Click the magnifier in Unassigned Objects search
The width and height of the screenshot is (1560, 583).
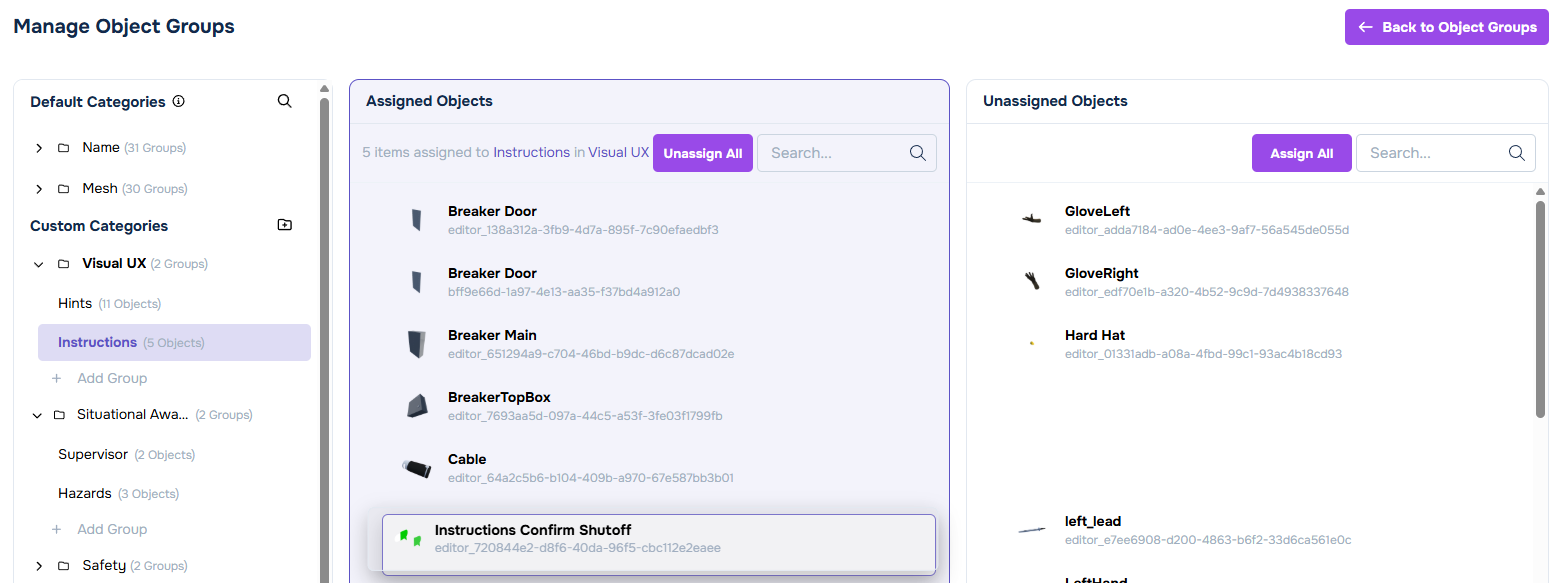(x=1517, y=153)
